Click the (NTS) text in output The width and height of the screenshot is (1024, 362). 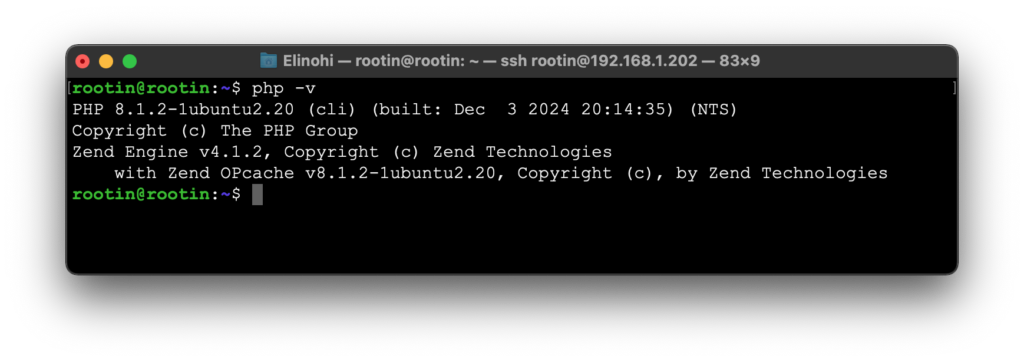point(713,110)
